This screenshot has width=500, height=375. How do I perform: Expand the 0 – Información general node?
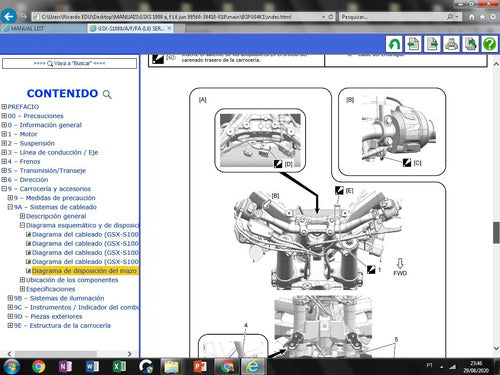point(4,125)
